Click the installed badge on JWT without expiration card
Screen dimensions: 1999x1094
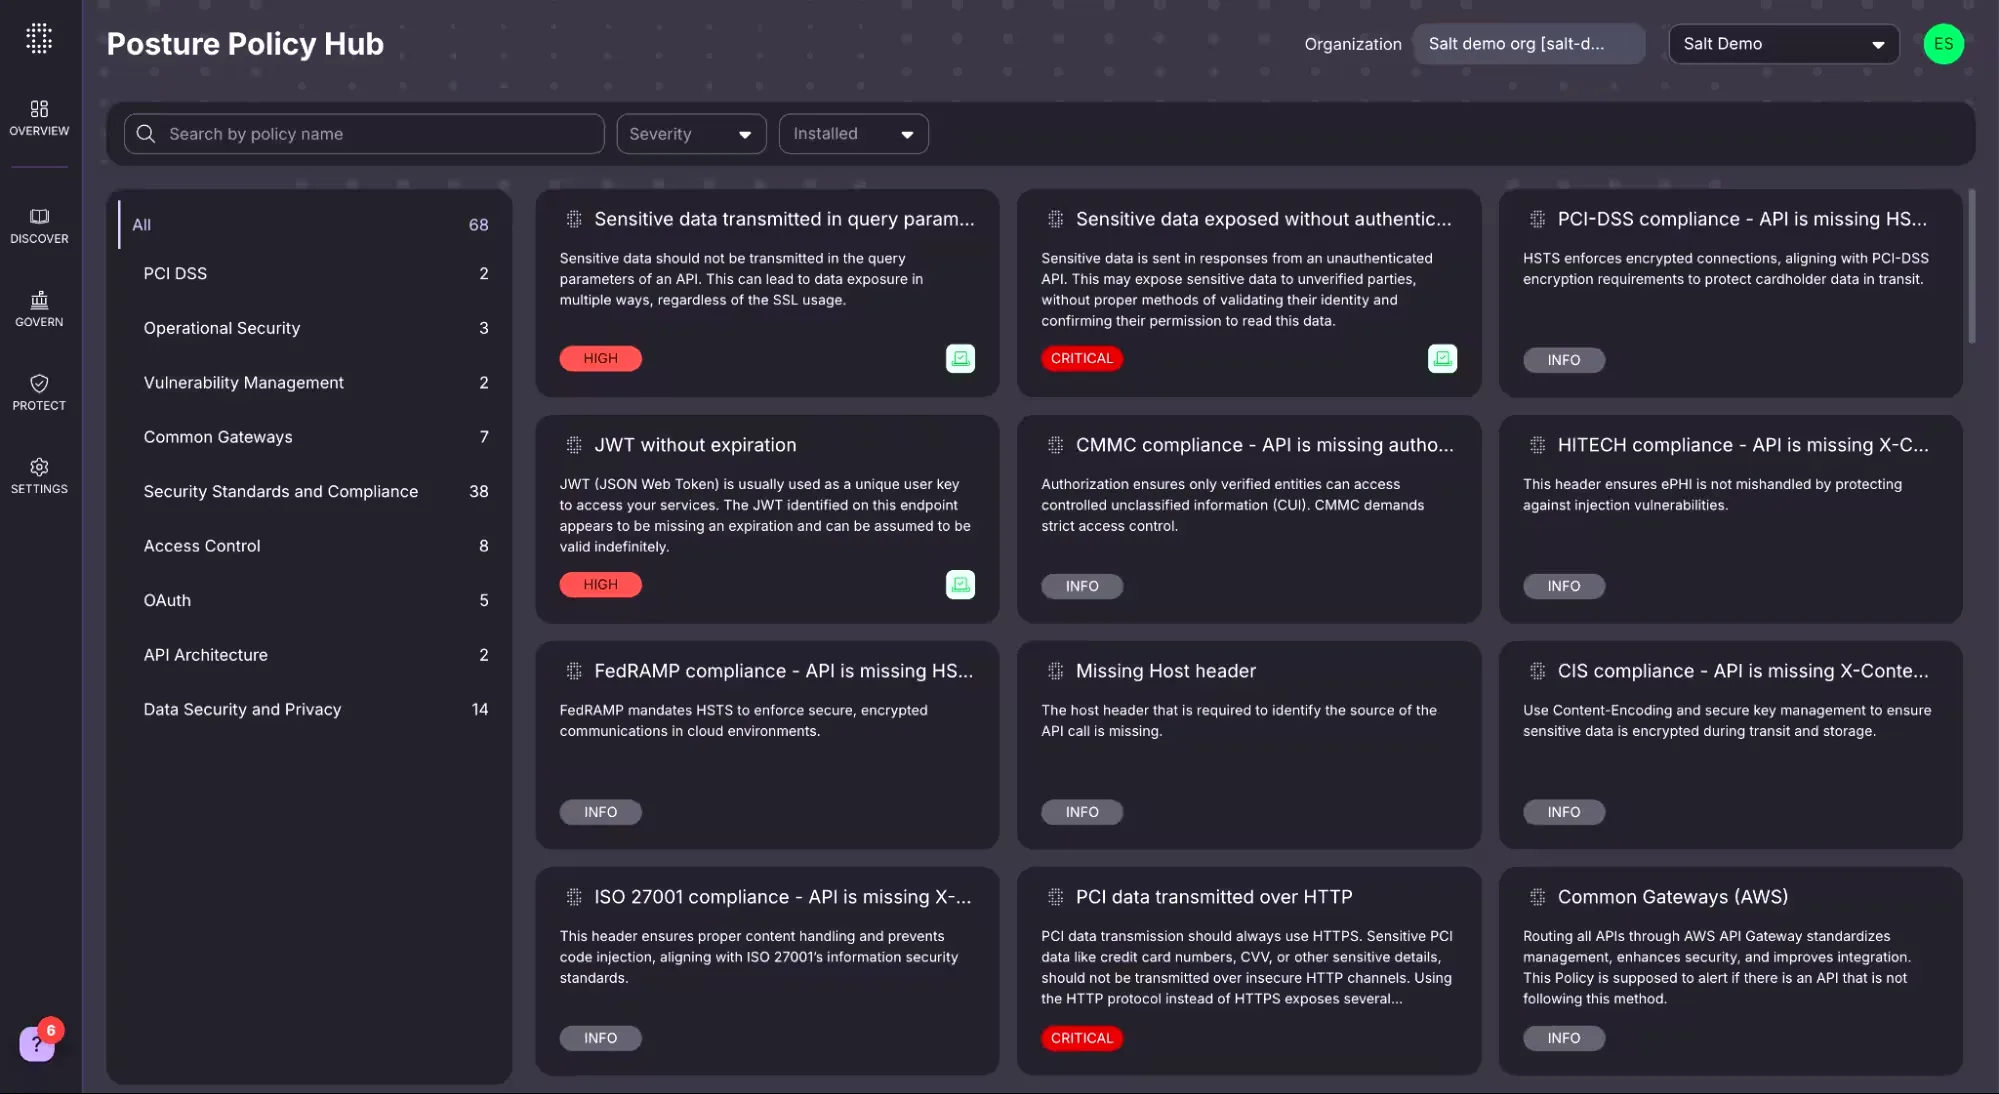point(959,584)
